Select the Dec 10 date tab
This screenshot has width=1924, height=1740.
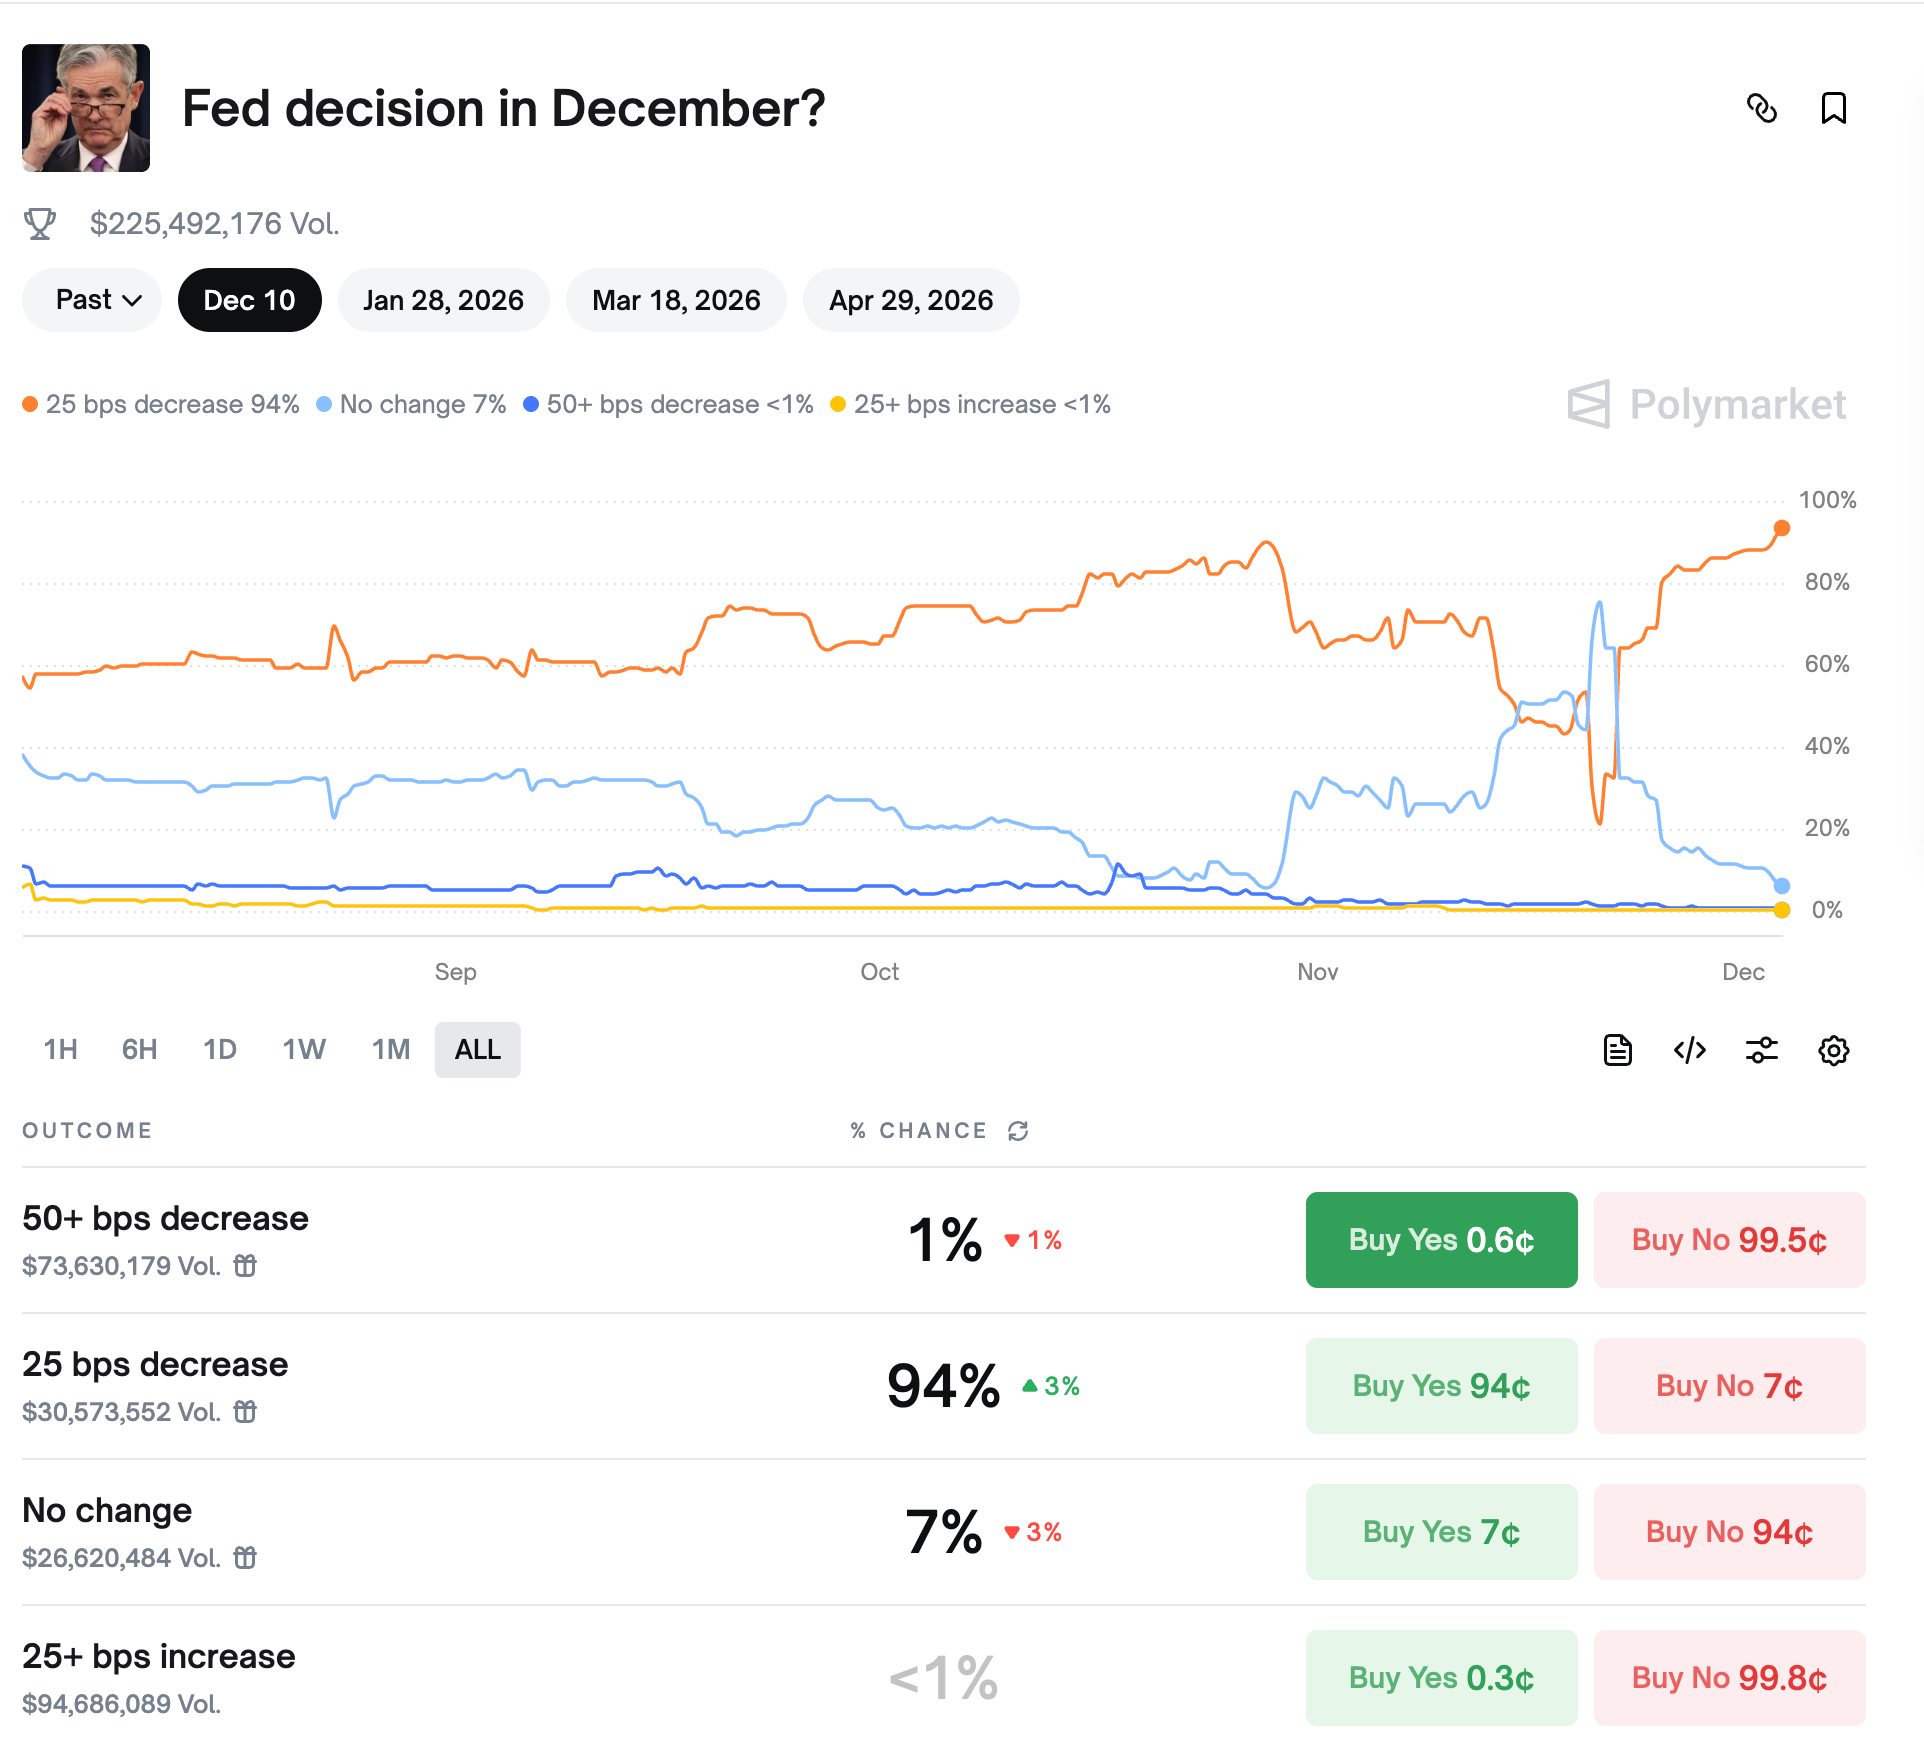249,300
